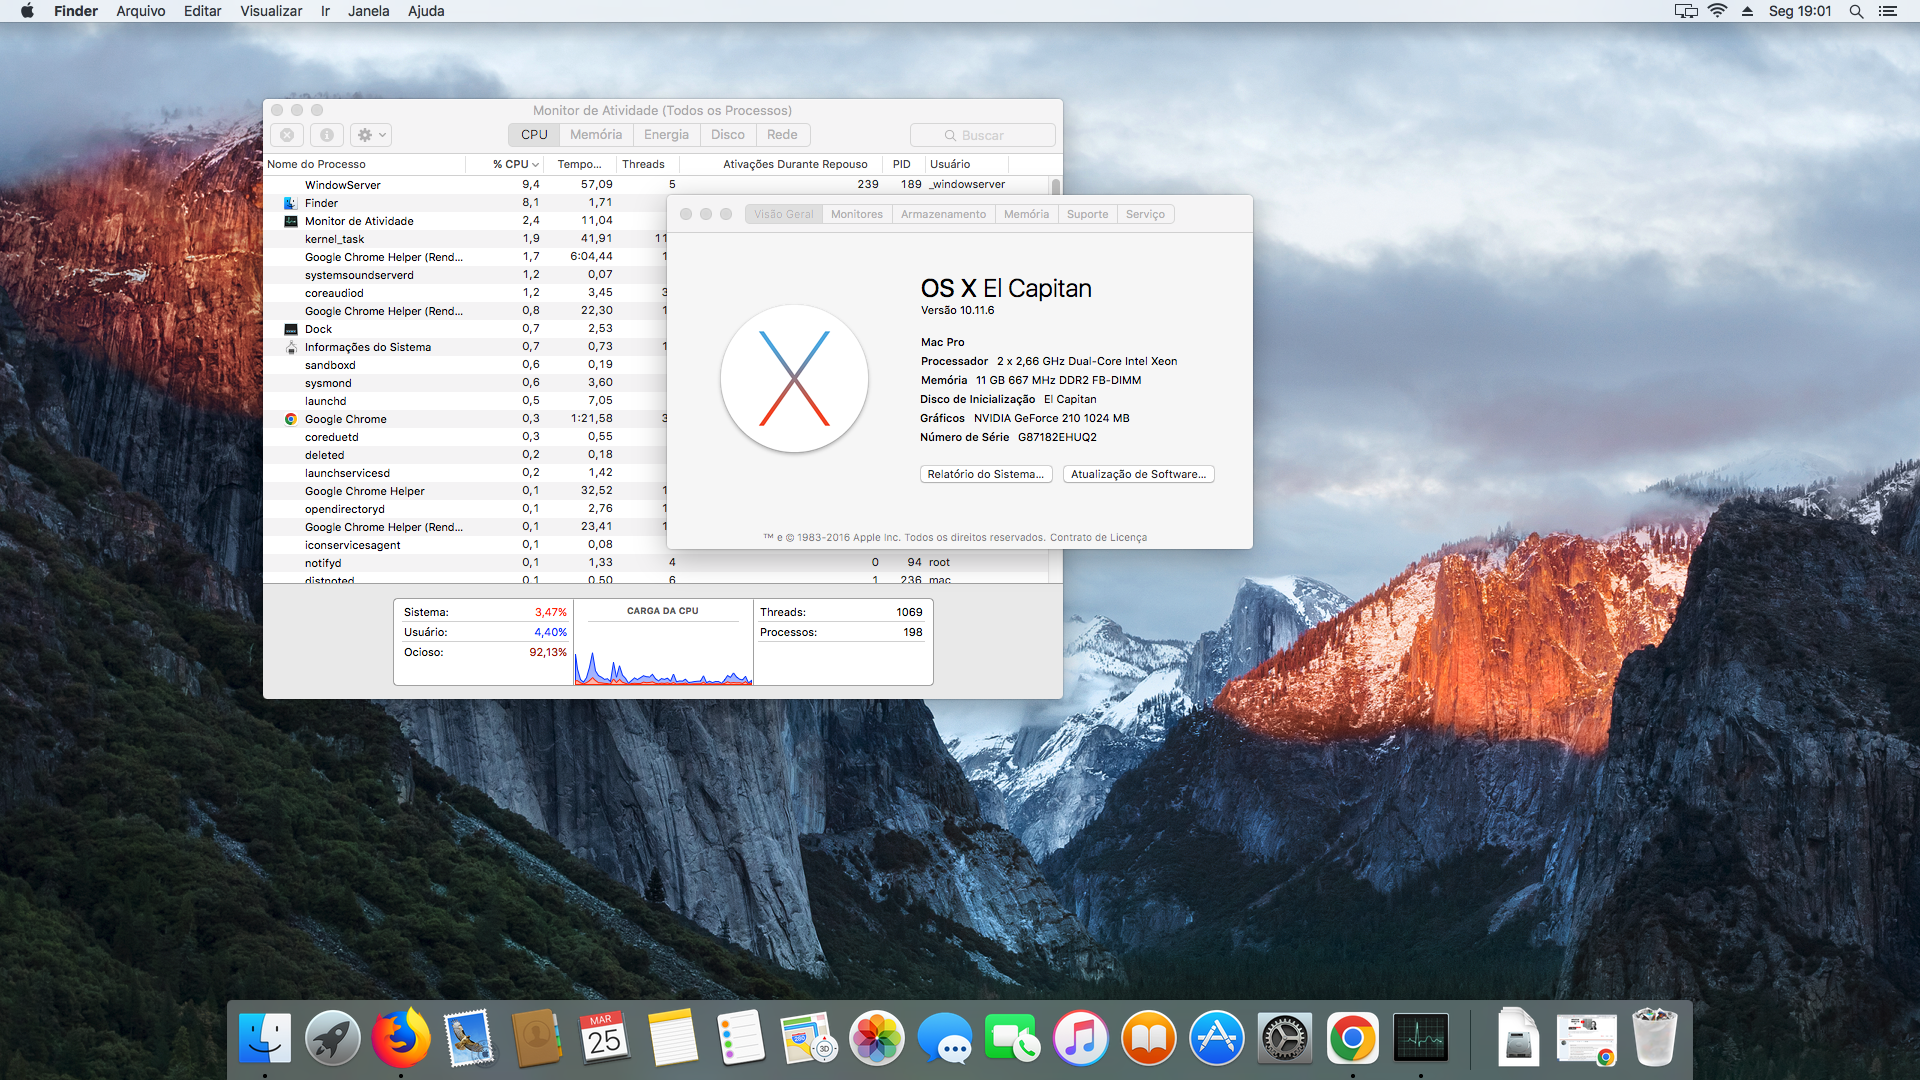Click the quit process toolbar icon
Image resolution: width=1920 pixels, height=1080 pixels.
pos(287,135)
